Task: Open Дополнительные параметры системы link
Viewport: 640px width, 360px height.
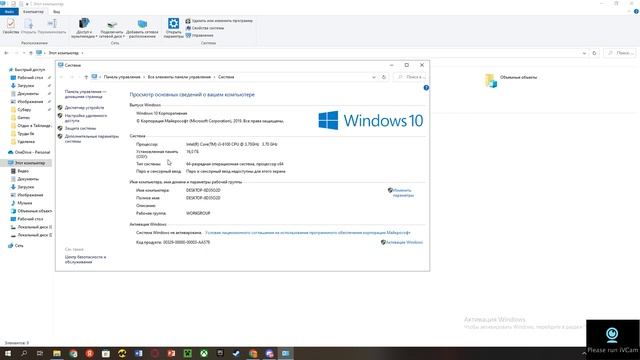Action: point(91,139)
